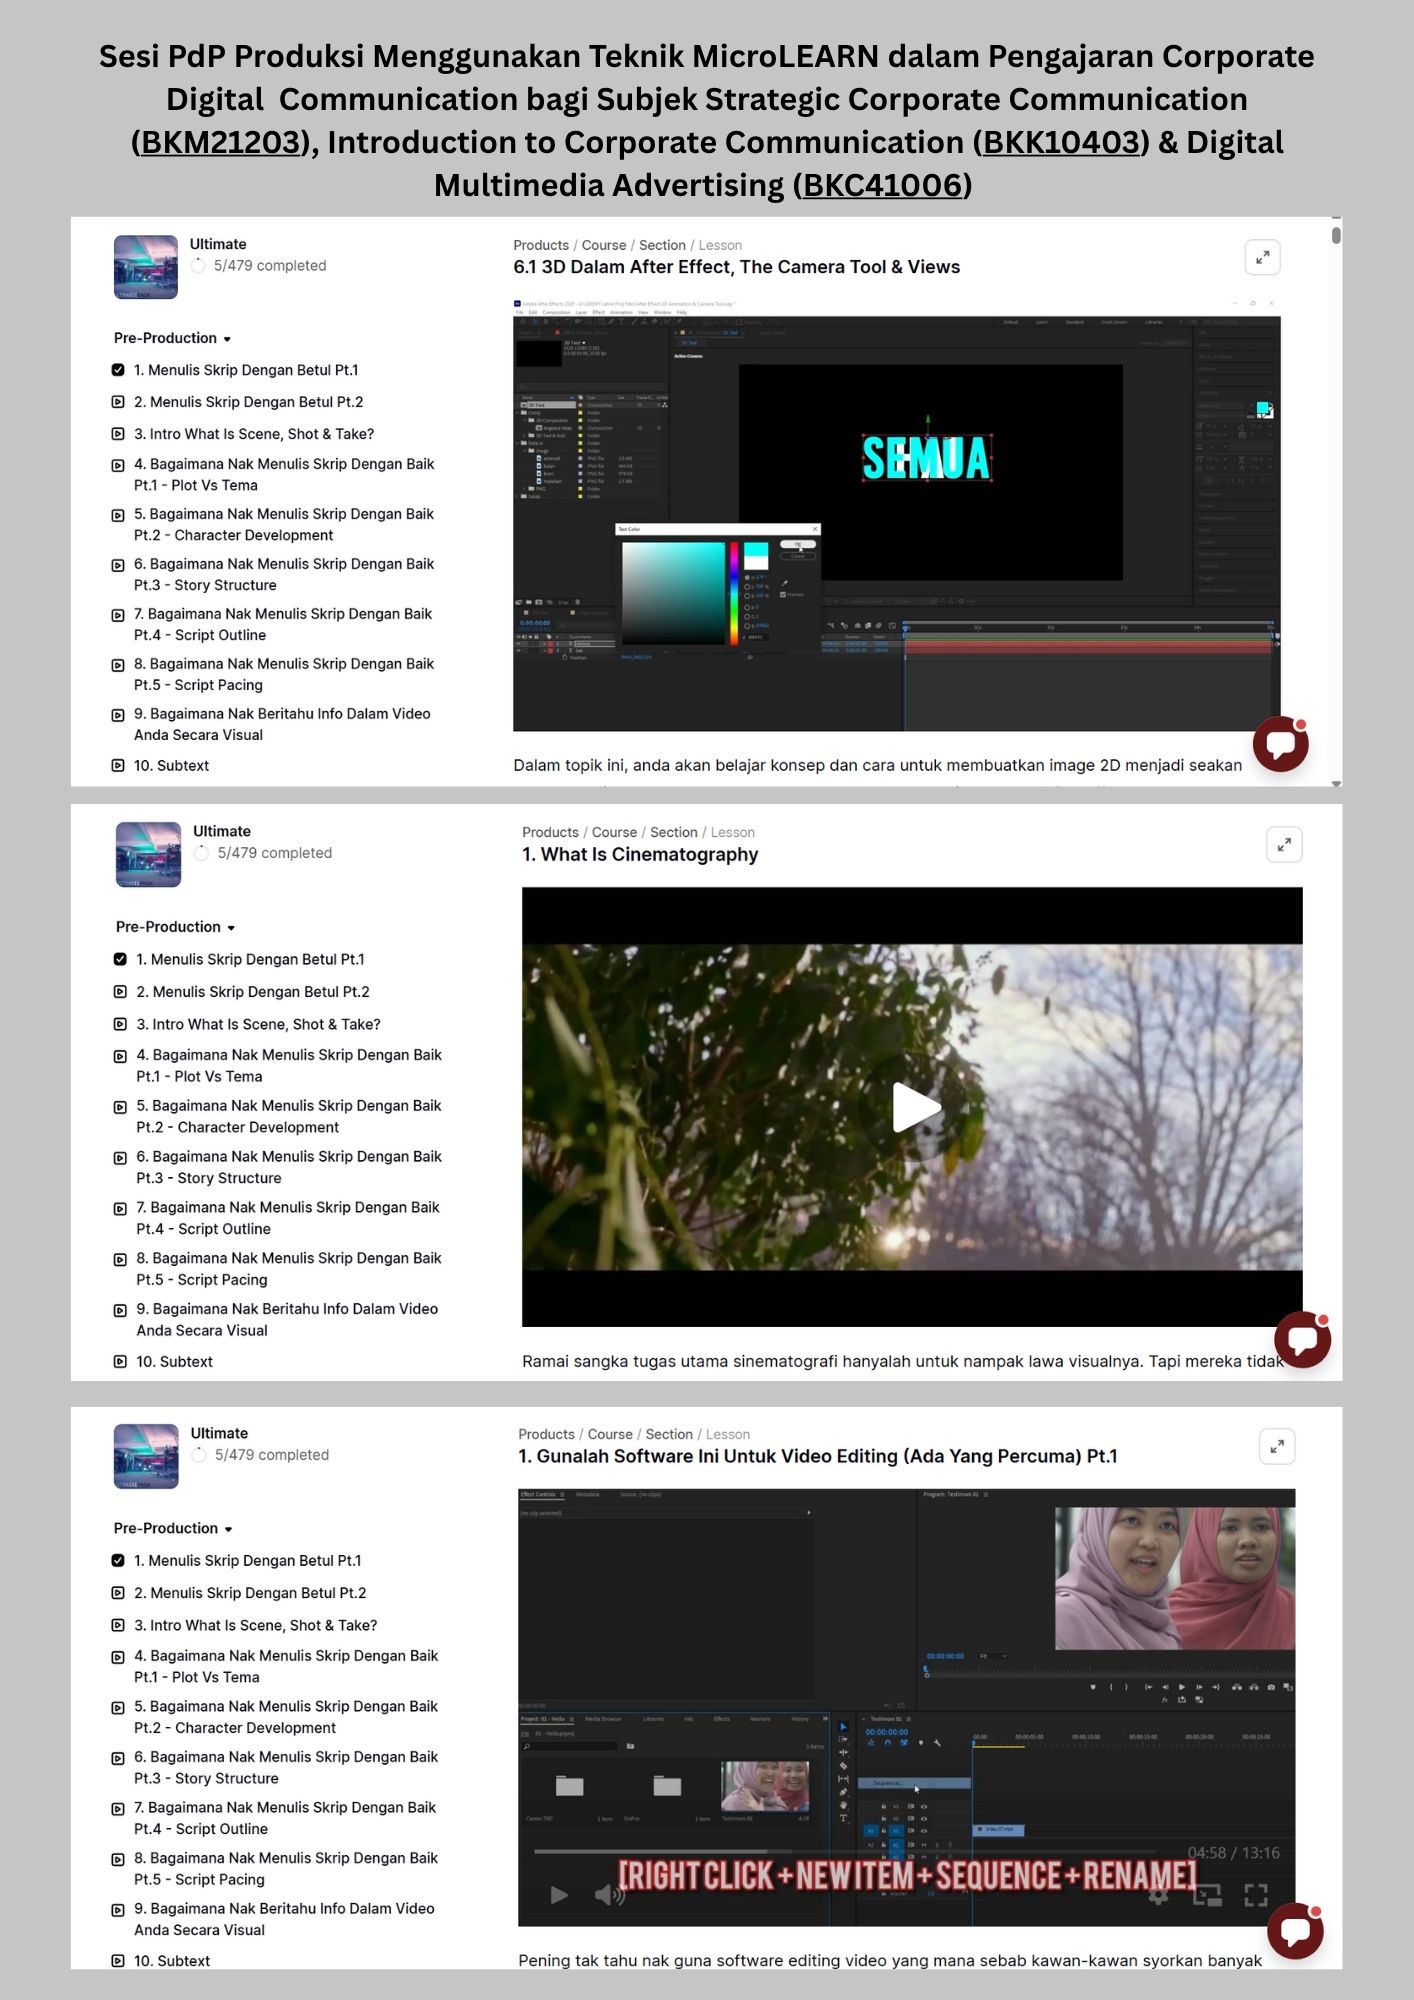Image resolution: width=1414 pixels, height=2000 pixels.
Task: Mute the Video Editing player's volume icon
Action: coord(609,1894)
